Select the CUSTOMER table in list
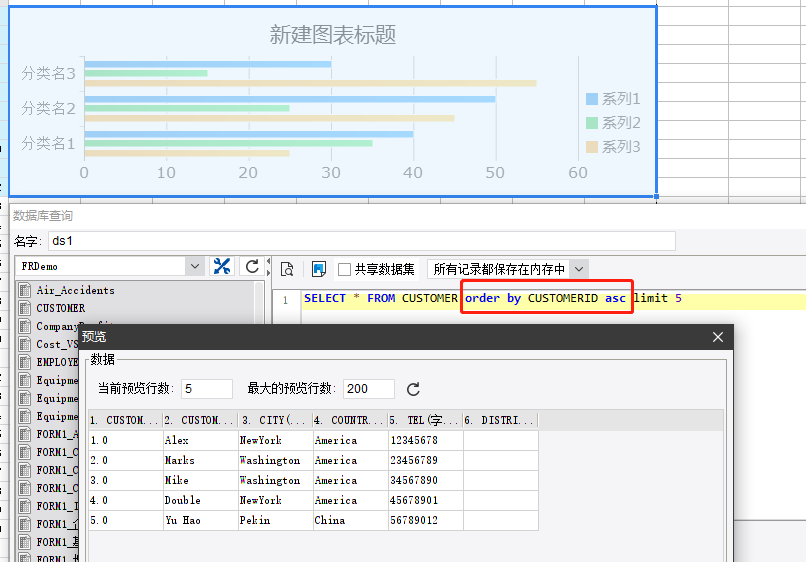This screenshot has width=806, height=562. (61, 308)
